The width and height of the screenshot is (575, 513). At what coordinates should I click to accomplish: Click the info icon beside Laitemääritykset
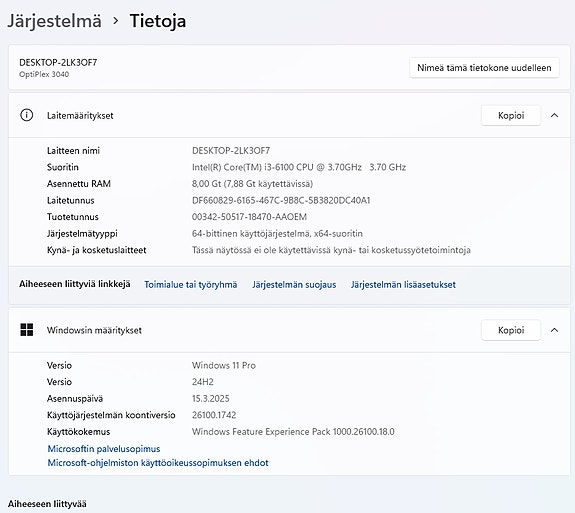click(26, 115)
